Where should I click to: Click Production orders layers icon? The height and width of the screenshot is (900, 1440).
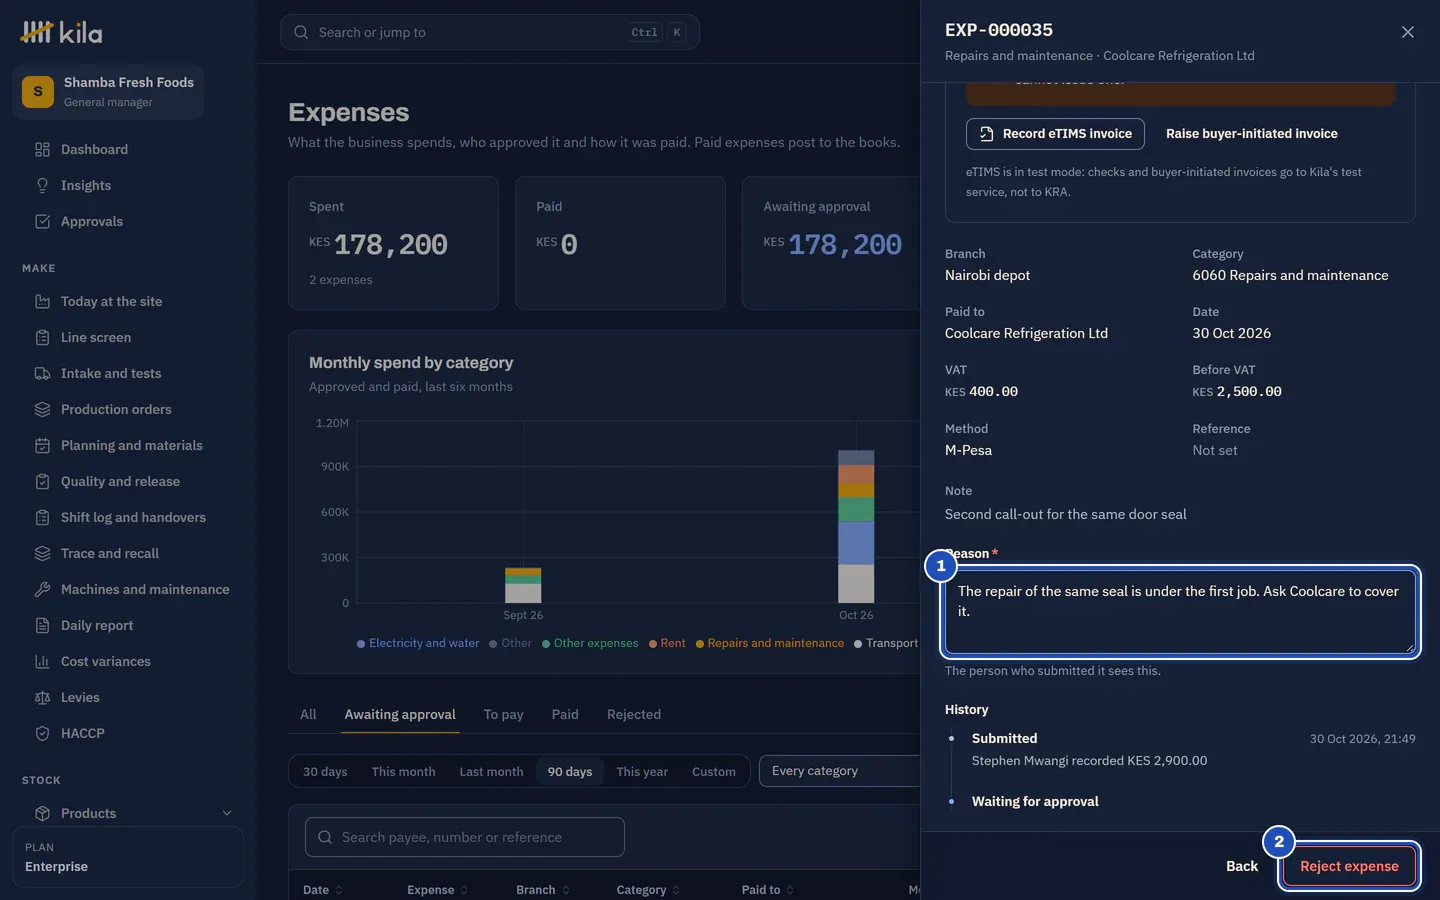42,410
